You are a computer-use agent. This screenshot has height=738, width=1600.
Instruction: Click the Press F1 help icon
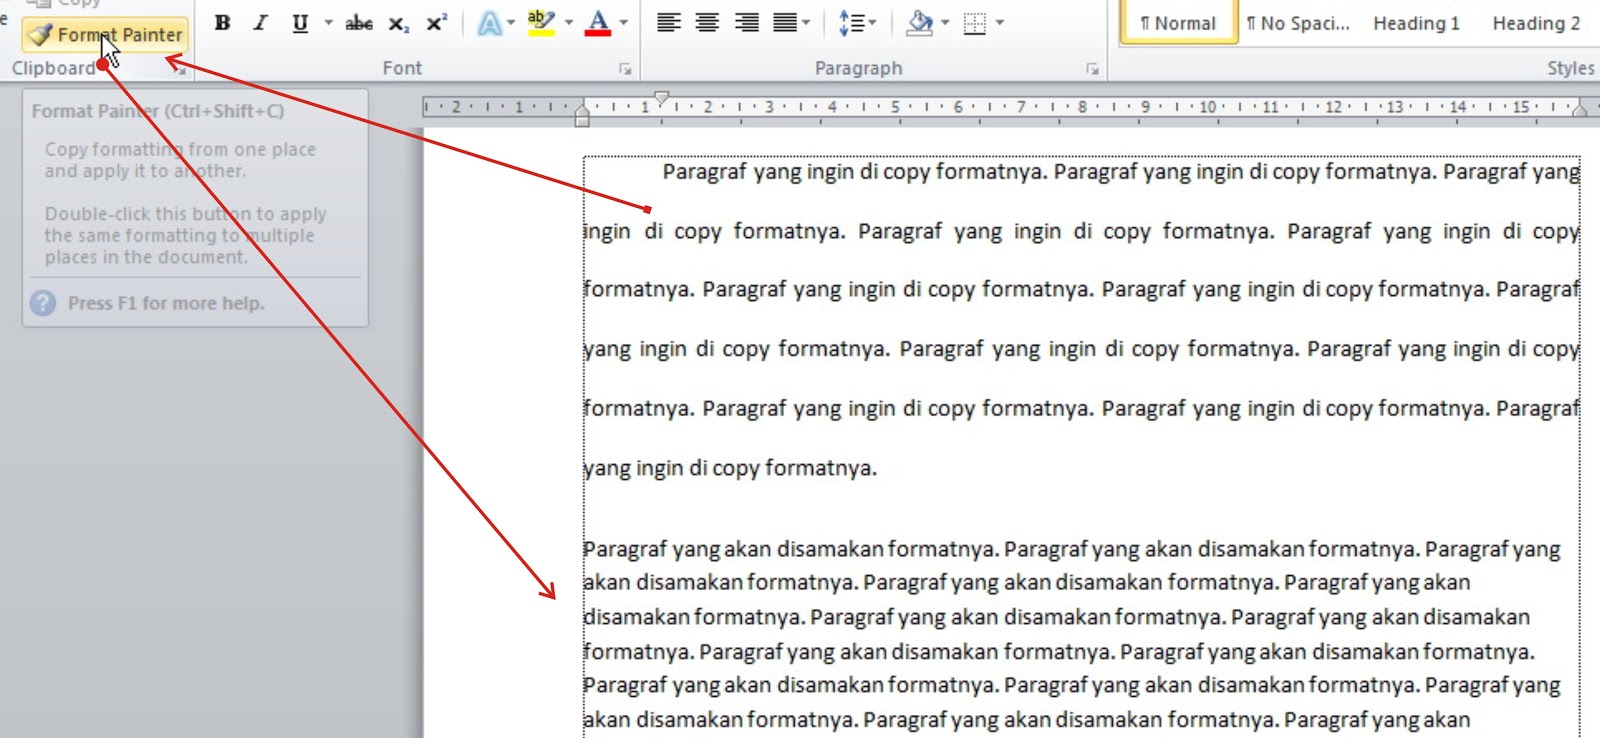43,303
